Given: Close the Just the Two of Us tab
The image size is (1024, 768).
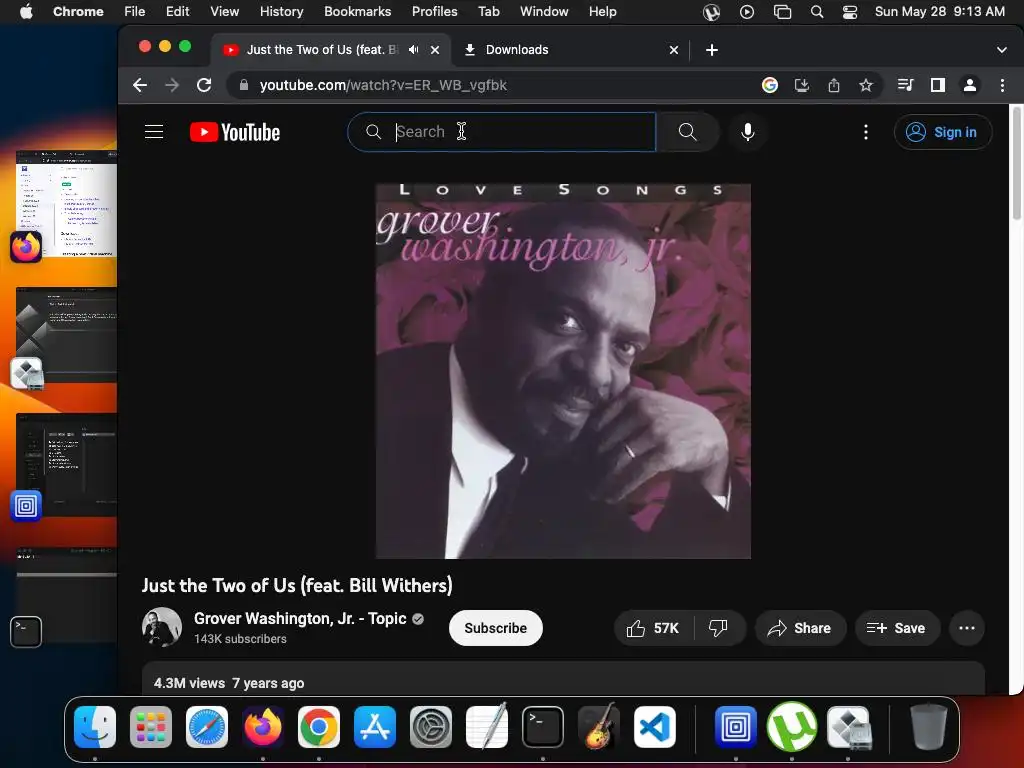Looking at the screenshot, I should click(x=435, y=50).
